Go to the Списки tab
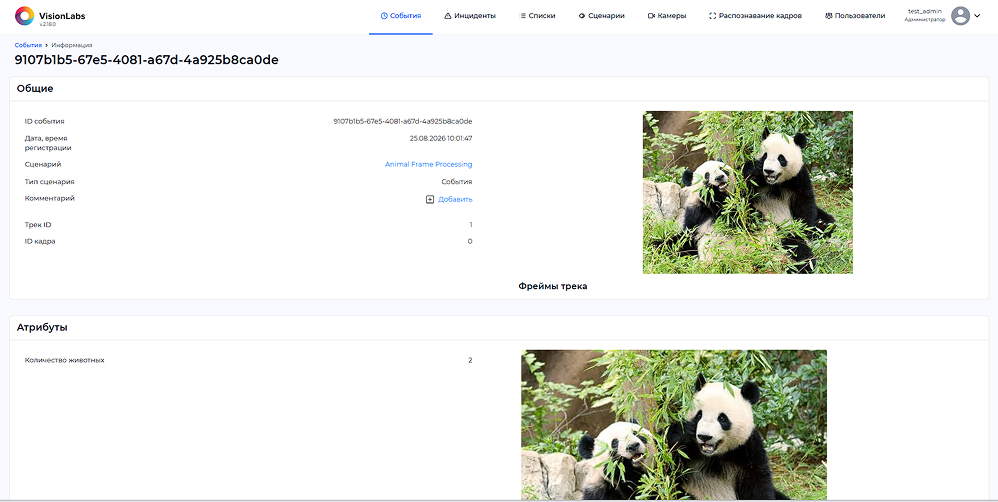Image resolution: width=998 pixels, height=502 pixels. tap(537, 16)
